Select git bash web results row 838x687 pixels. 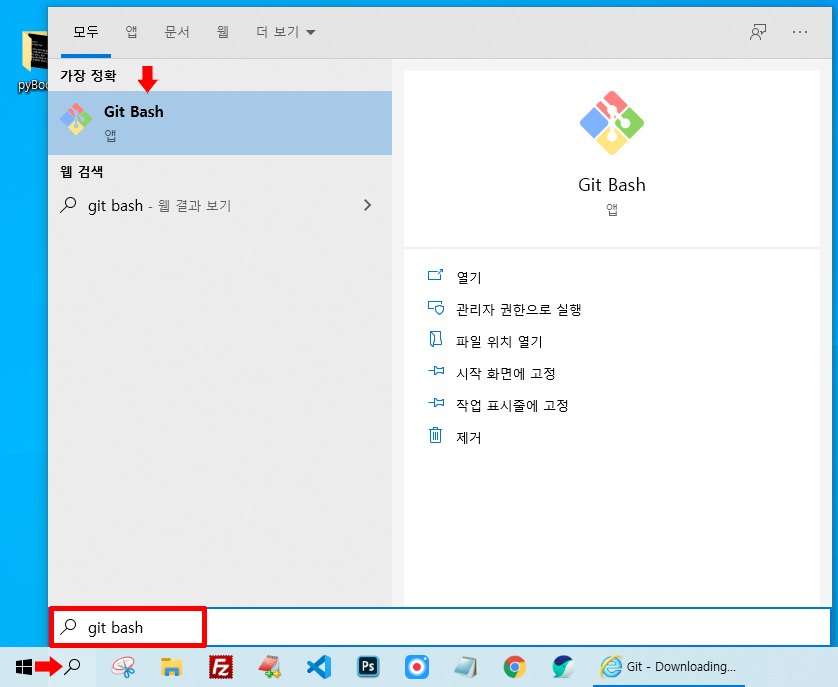coord(220,205)
